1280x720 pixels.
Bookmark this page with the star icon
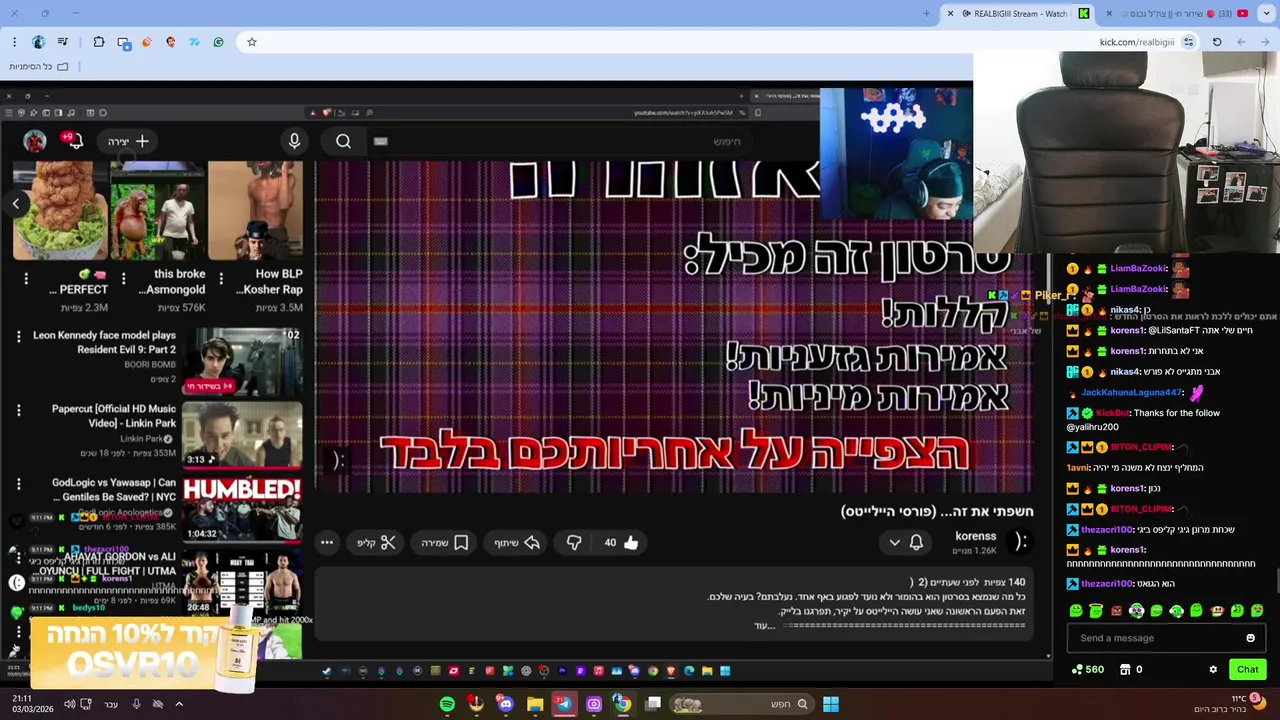click(252, 42)
